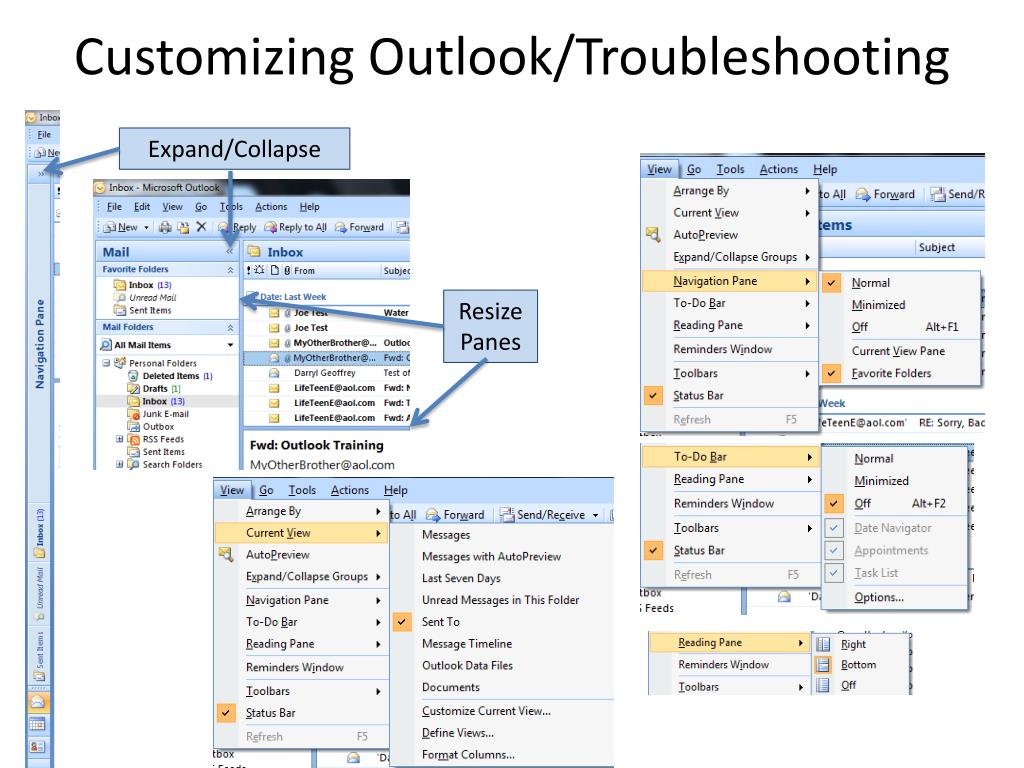Click the Print icon in Inbox toolbar

(x=165, y=227)
